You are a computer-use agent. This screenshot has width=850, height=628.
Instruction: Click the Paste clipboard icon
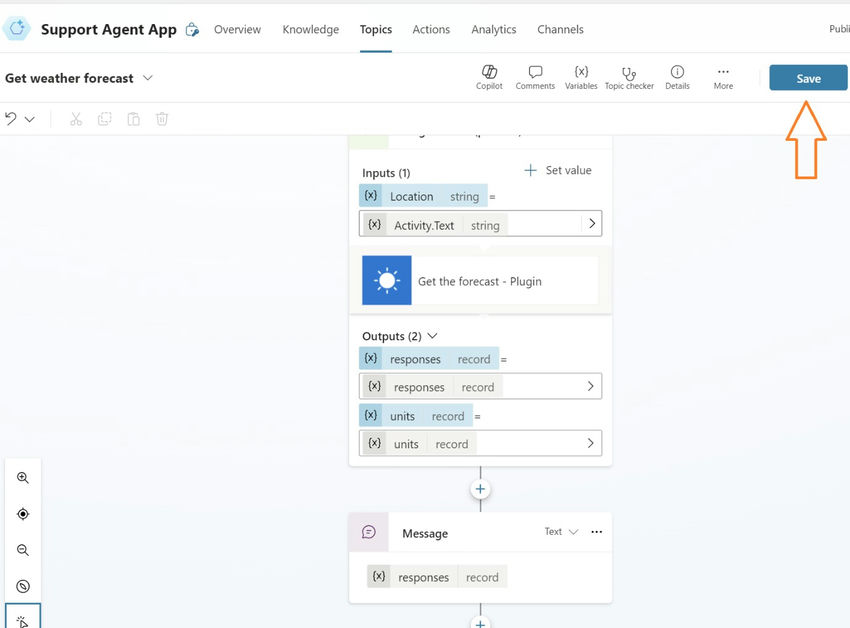click(133, 119)
